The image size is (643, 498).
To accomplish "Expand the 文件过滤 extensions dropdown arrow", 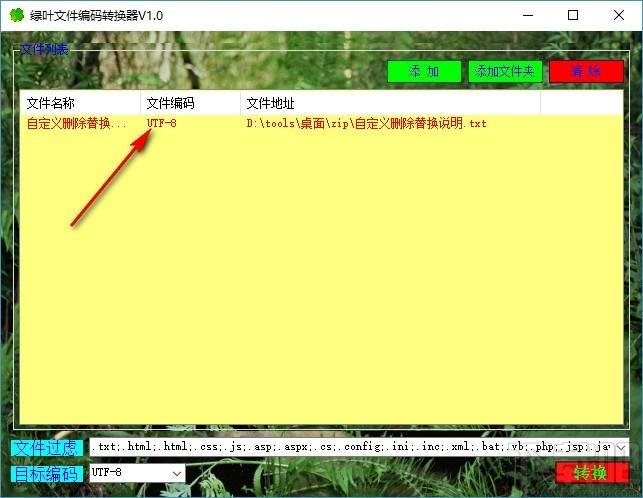I will (x=621, y=447).
